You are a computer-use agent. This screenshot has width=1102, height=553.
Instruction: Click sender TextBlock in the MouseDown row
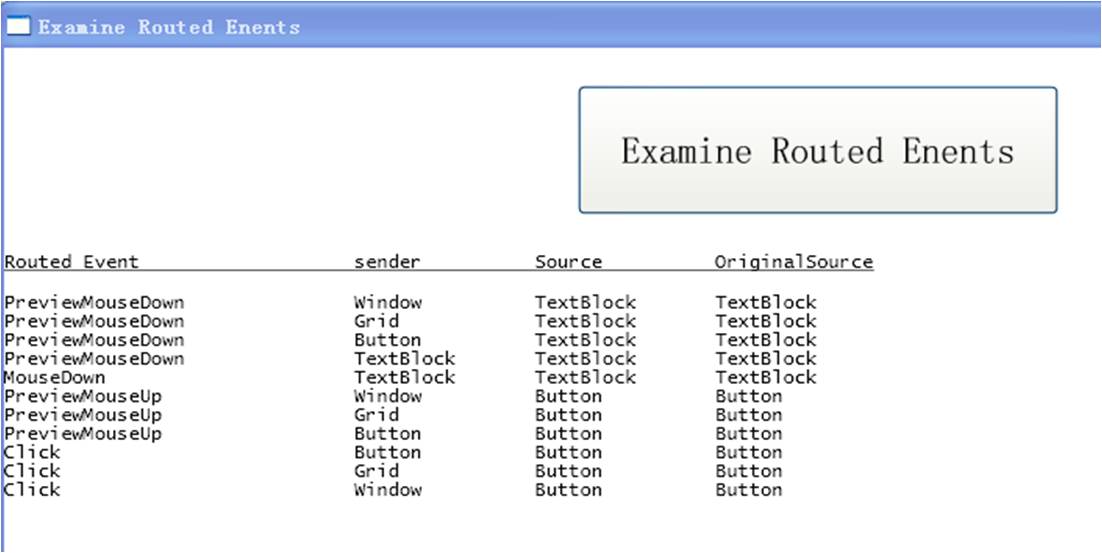[404, 377]
